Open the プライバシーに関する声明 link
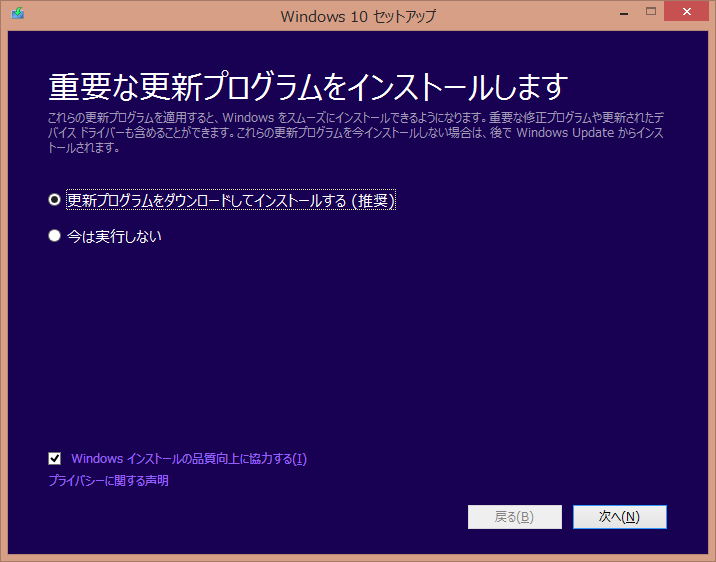Screen dimensions: 716x562 108,480
